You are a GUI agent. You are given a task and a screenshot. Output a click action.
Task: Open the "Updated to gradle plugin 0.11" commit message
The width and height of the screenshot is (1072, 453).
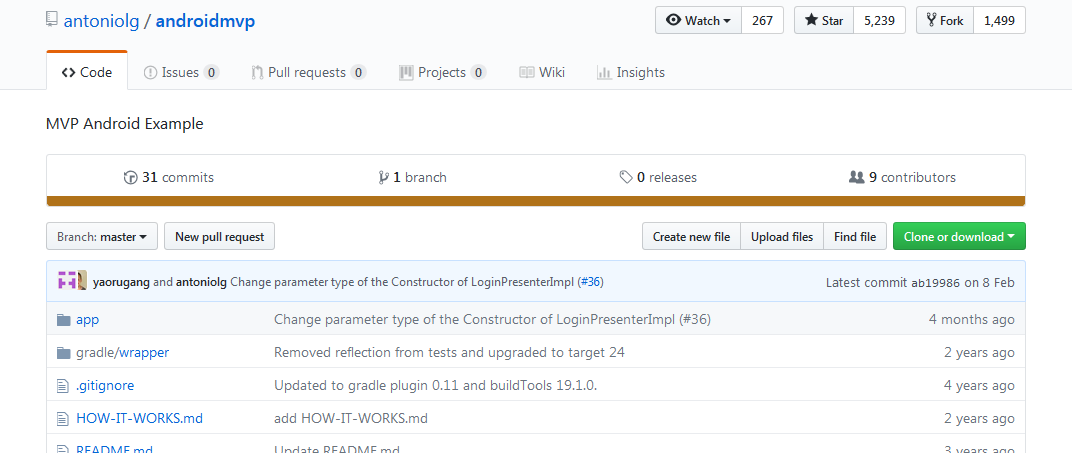(x=436, y=385)
